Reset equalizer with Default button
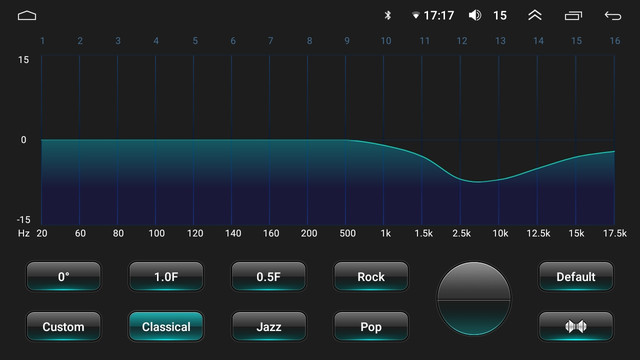This screenshot has width=640, height=360. tap(576, 276)
